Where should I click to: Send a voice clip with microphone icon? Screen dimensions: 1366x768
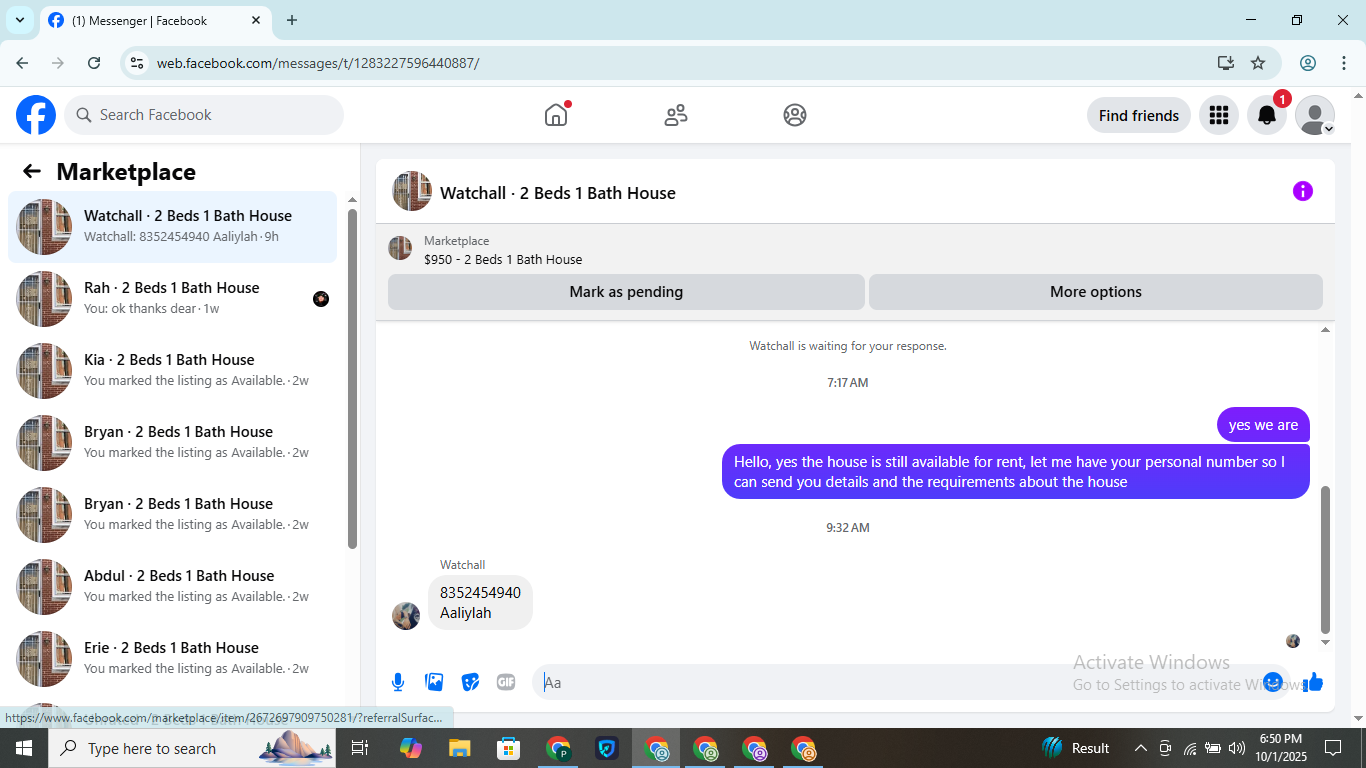(x=398, y=682)
